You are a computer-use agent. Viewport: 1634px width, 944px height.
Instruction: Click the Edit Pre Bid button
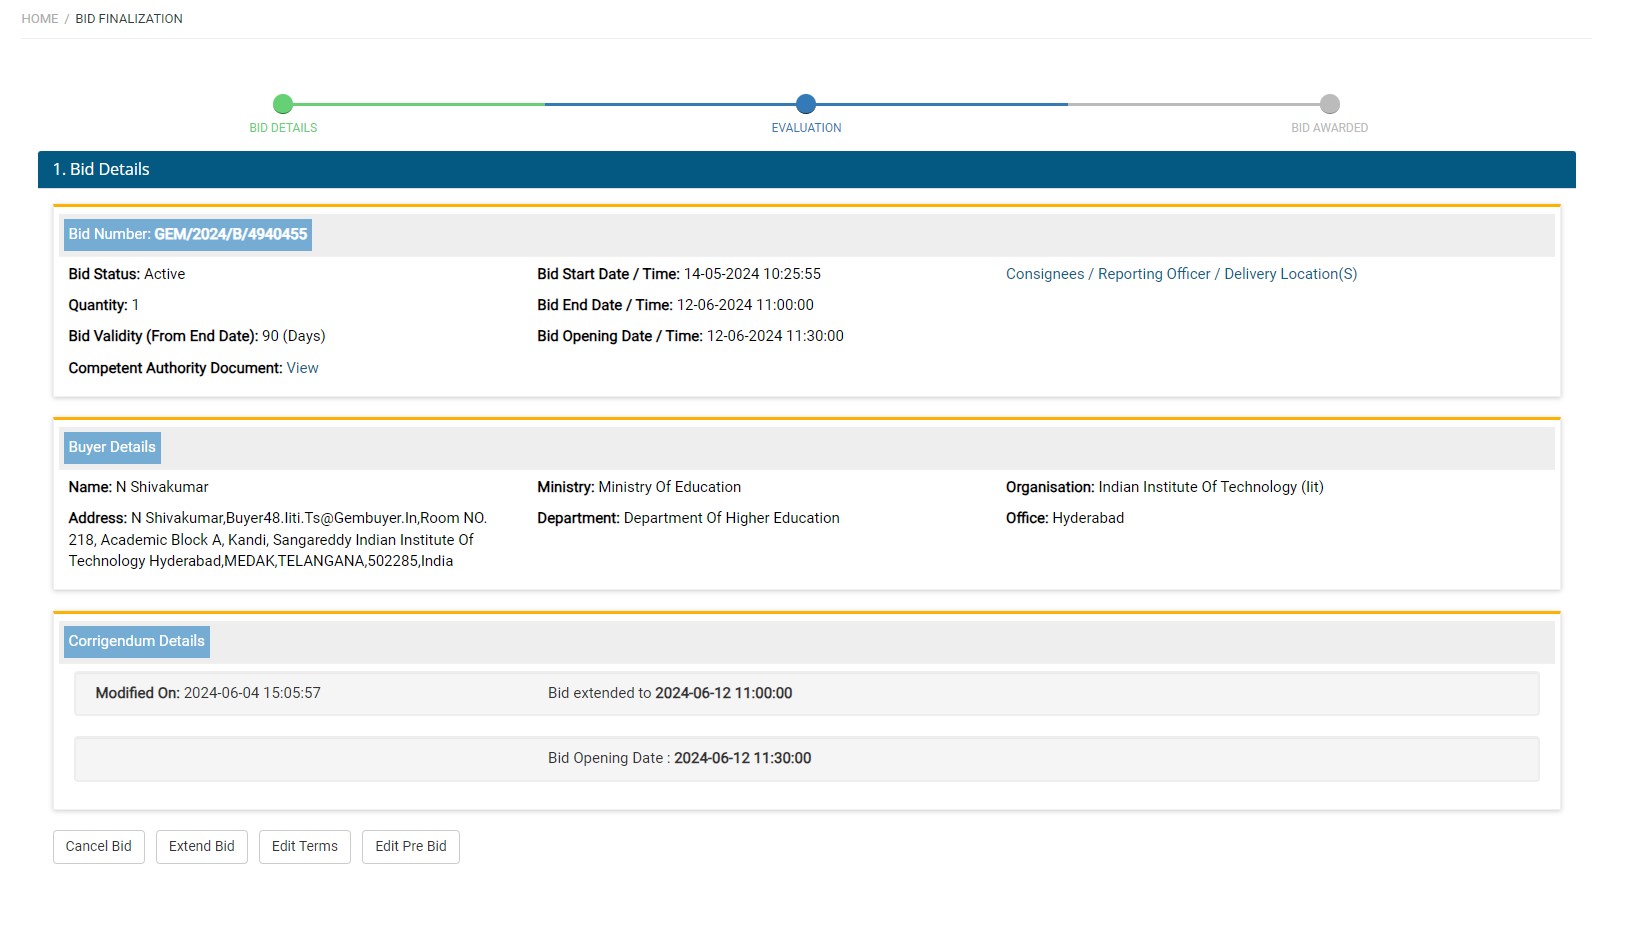[411, 847]
